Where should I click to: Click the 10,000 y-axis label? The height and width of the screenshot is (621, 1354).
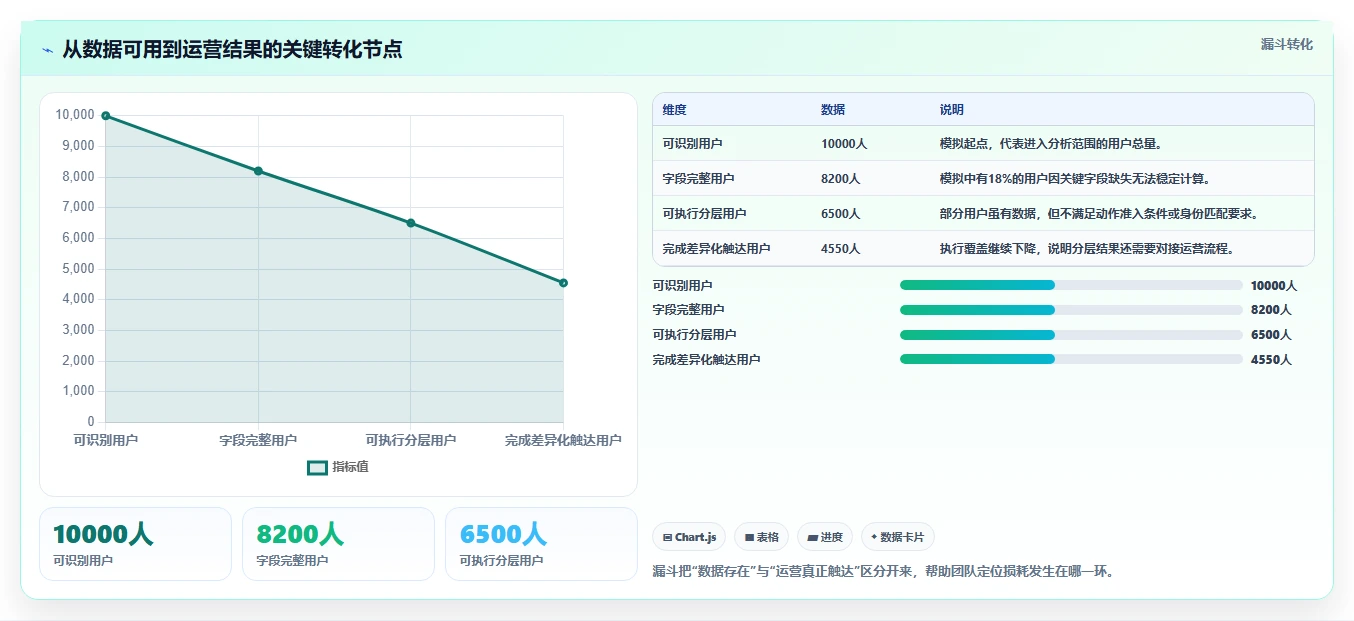point(75,115)
